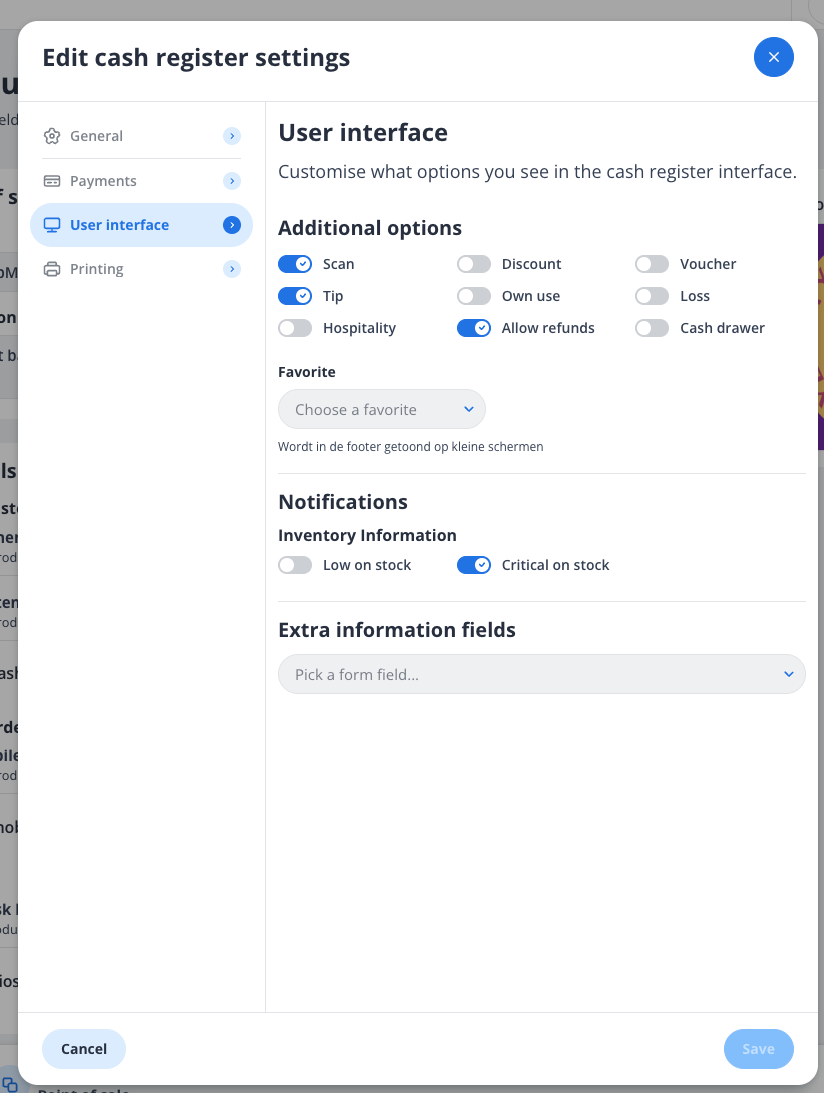
Task: Click the blue chevron on User interface row
Action: [x=232, y=225]
